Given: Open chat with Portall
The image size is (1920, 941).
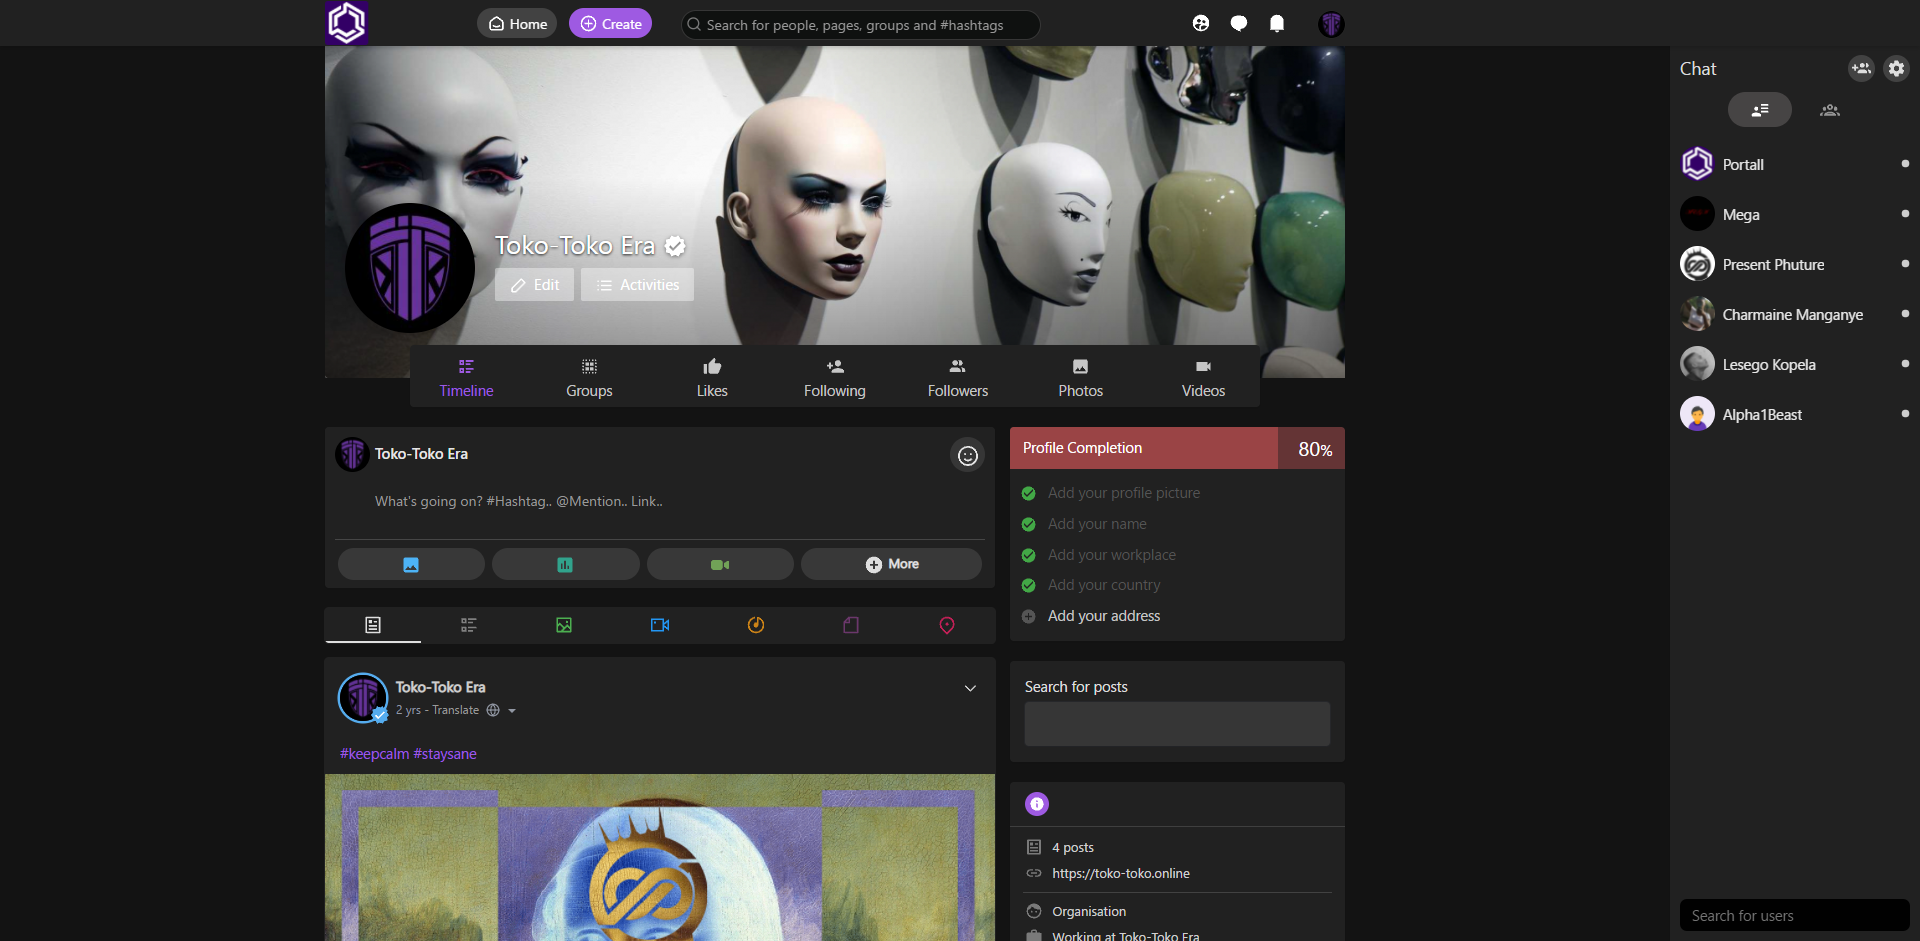Looking at the screenshot, I should (x=1795, y=164).
